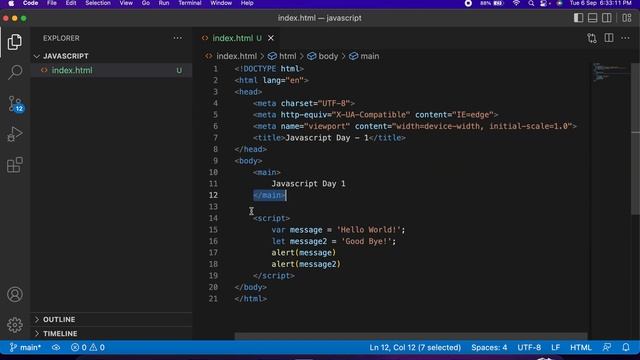Image resolution: width=640 pixels, height=360 pixels.
Task: Click the minimap in the editor
Action: click(x=611, y=72)
